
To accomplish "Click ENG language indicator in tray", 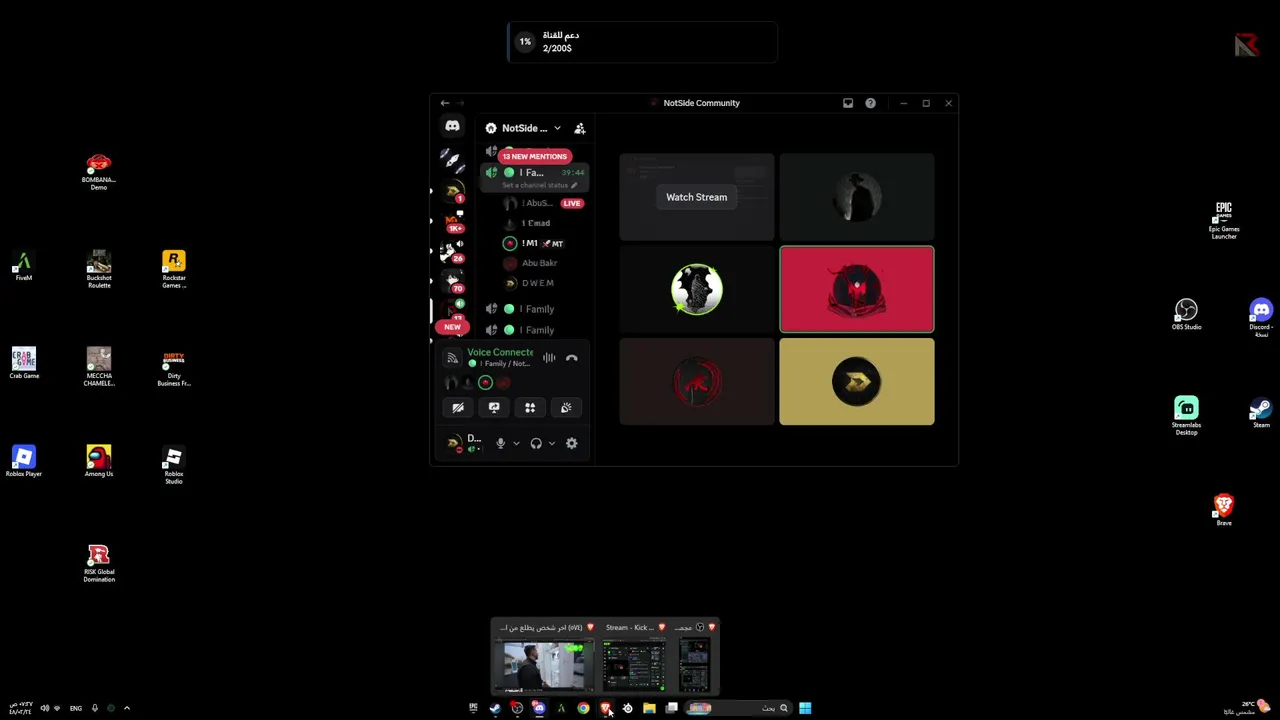I will tap(76, 708).
